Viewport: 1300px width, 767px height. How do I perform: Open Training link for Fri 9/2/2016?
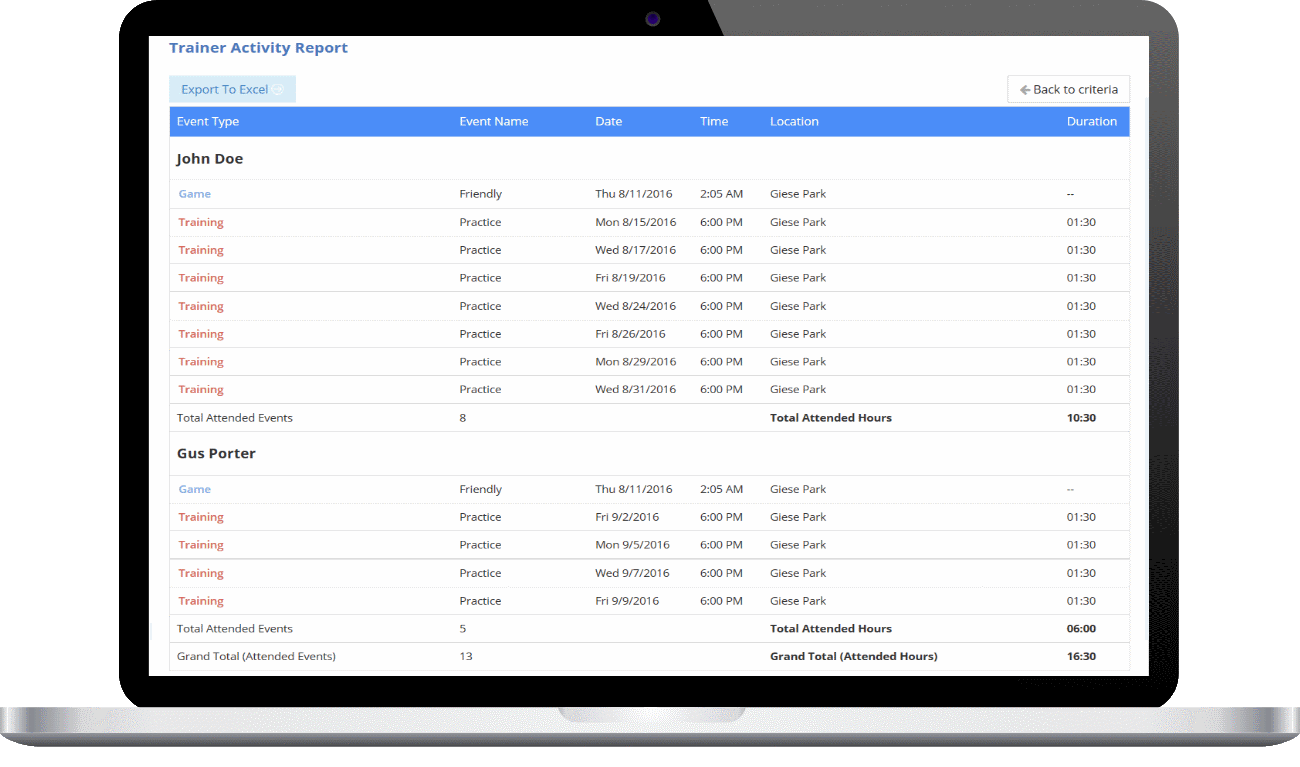(x=201, y=517)
